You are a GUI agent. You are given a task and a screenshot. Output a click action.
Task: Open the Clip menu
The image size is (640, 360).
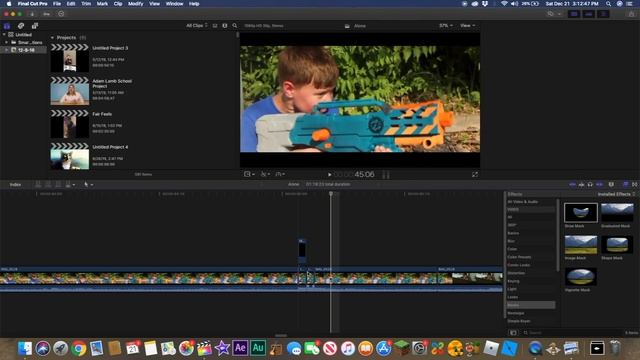point(118,4)
